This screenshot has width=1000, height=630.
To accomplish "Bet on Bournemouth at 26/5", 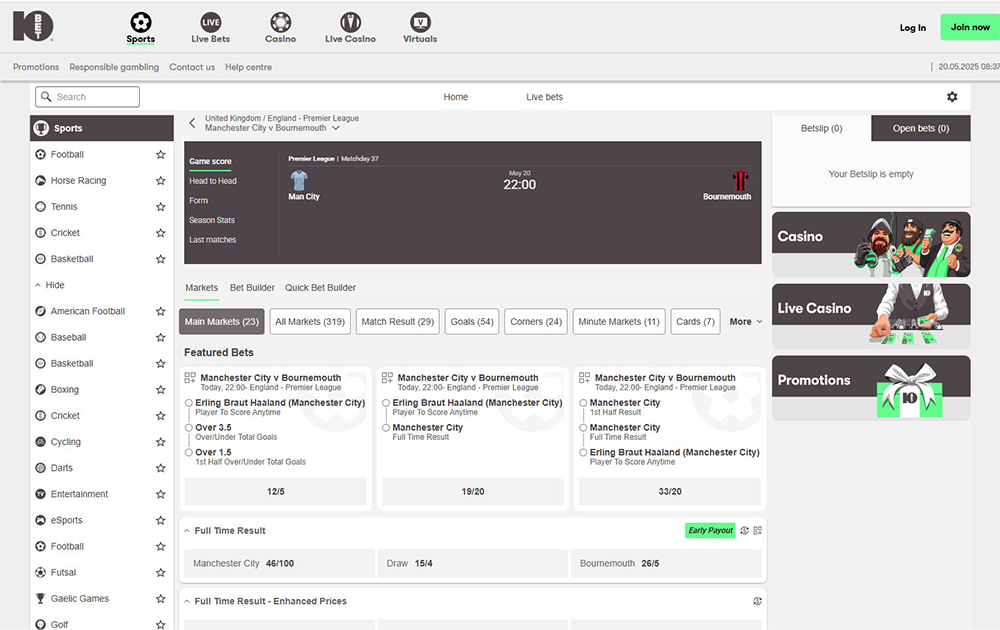I will [x=666, y=564].
